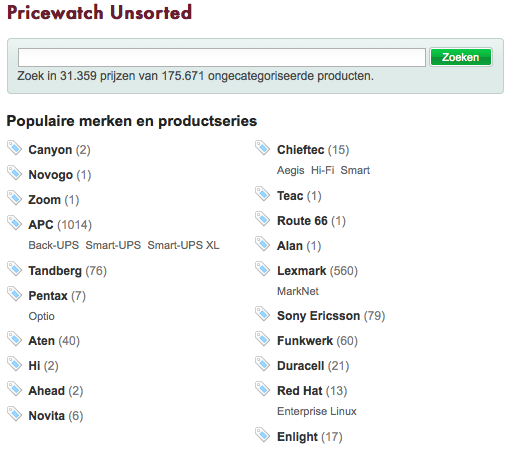
Task: Click the Pricewatch Unsorted page title
Action: [99, 13]
